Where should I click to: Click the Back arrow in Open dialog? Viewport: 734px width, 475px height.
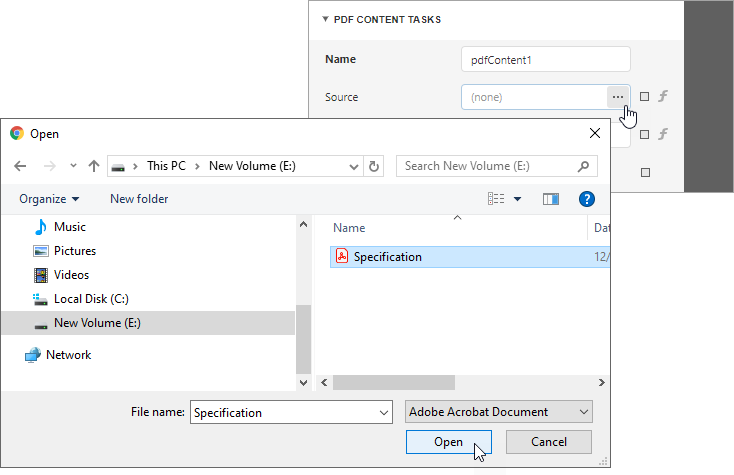(20, 166)
